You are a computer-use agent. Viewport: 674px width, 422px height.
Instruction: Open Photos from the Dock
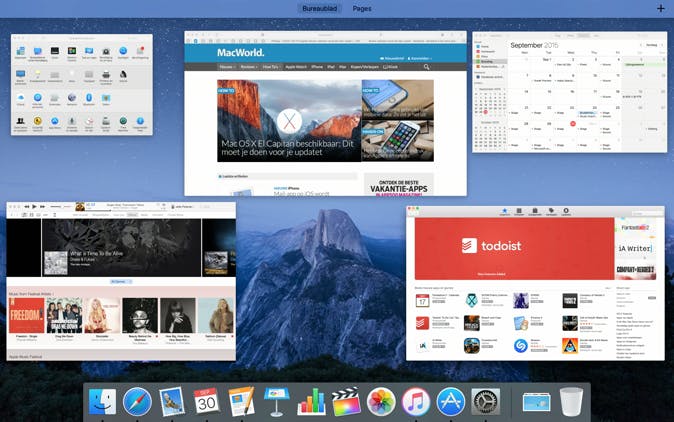(x=381, y=402)
